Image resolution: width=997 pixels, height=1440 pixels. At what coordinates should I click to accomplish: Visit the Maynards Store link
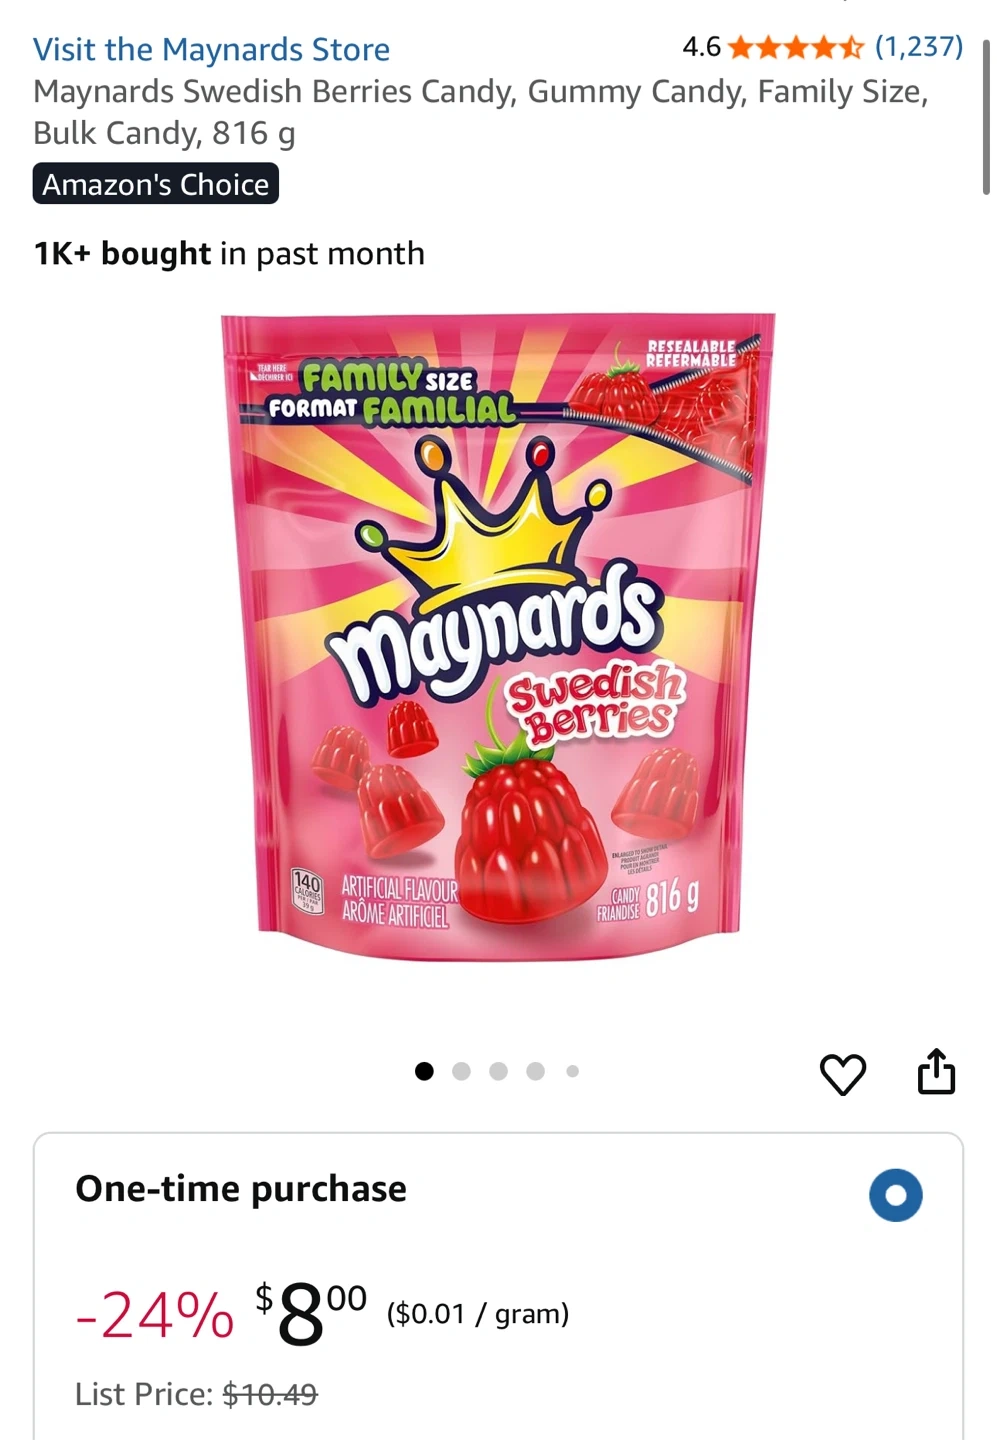click(x=211, y=49)
